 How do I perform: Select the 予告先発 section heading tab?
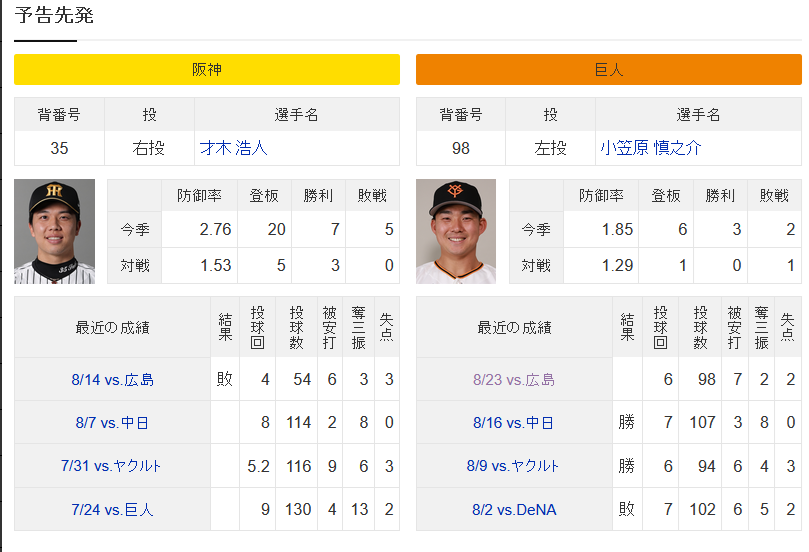[x=54, y=15]
